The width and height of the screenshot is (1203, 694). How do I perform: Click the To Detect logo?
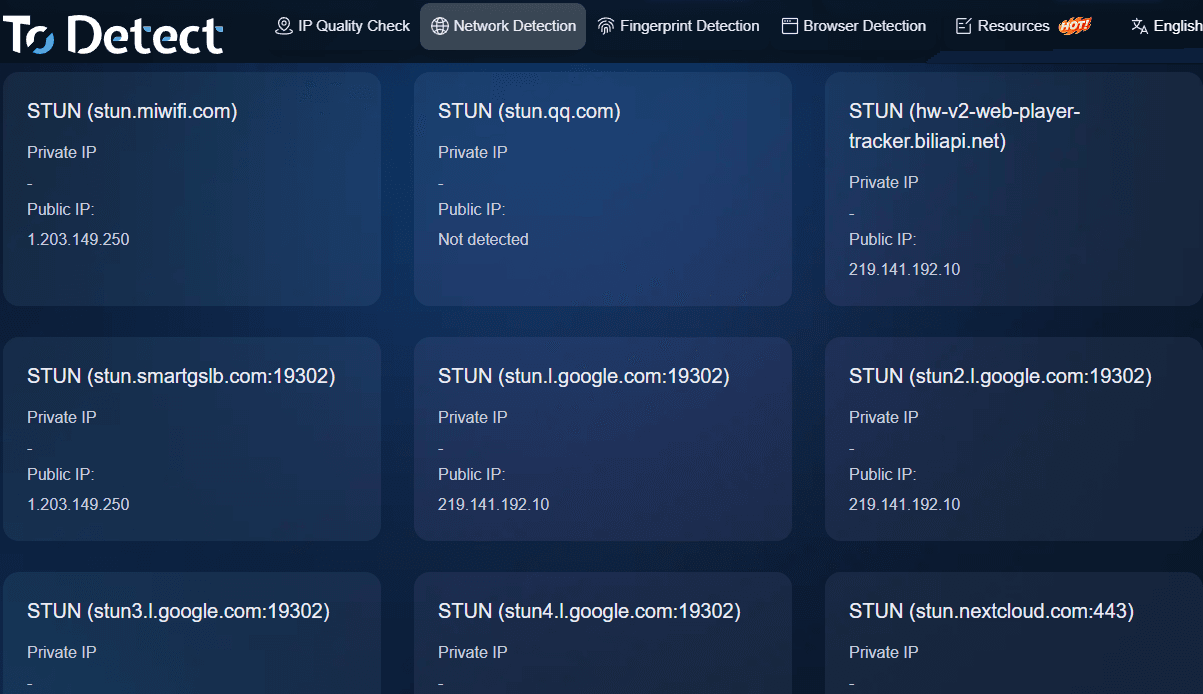(112, 34)
